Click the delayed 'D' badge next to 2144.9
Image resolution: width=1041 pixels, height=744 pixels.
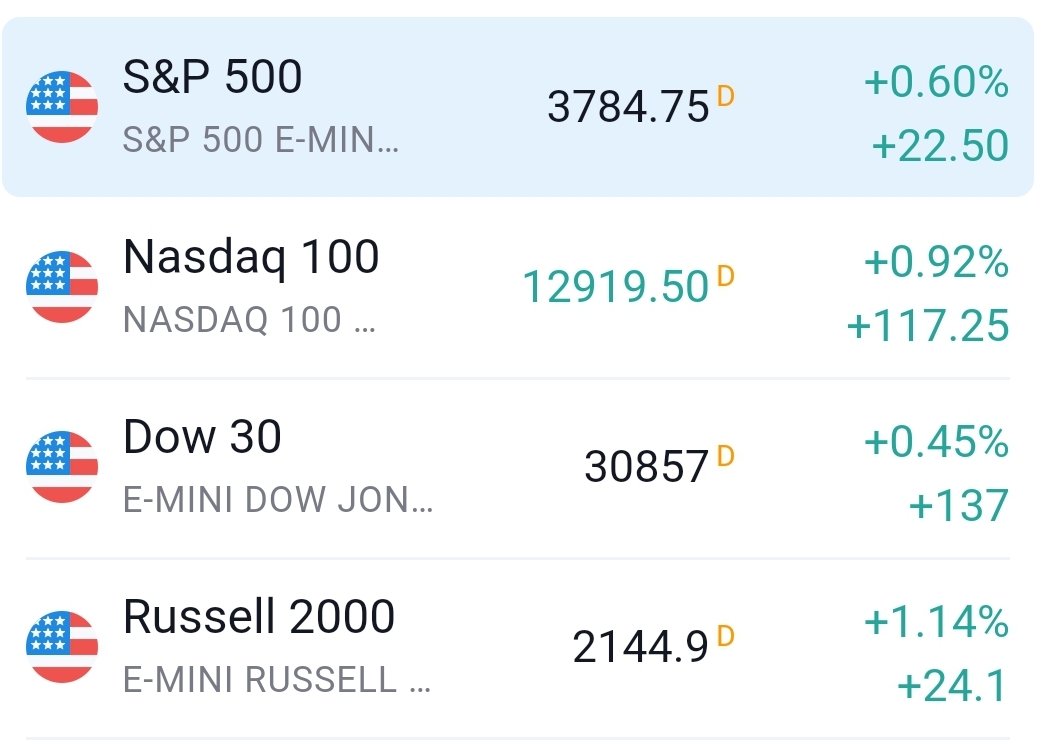coord(726,636)
